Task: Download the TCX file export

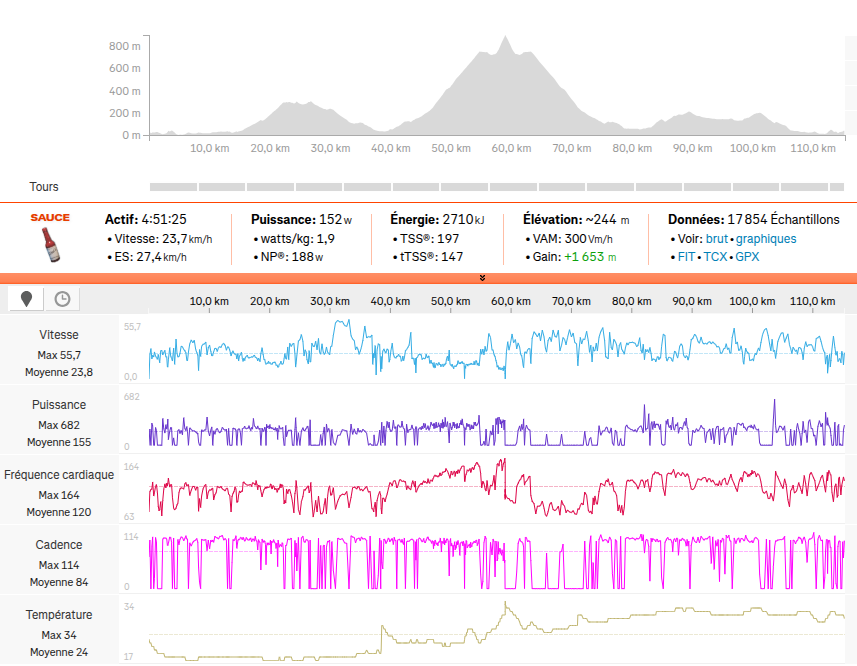Action: tap(714, 257)
